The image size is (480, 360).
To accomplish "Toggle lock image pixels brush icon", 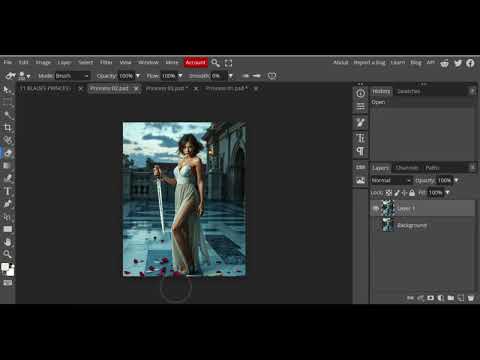I will (x=397, y=193).
